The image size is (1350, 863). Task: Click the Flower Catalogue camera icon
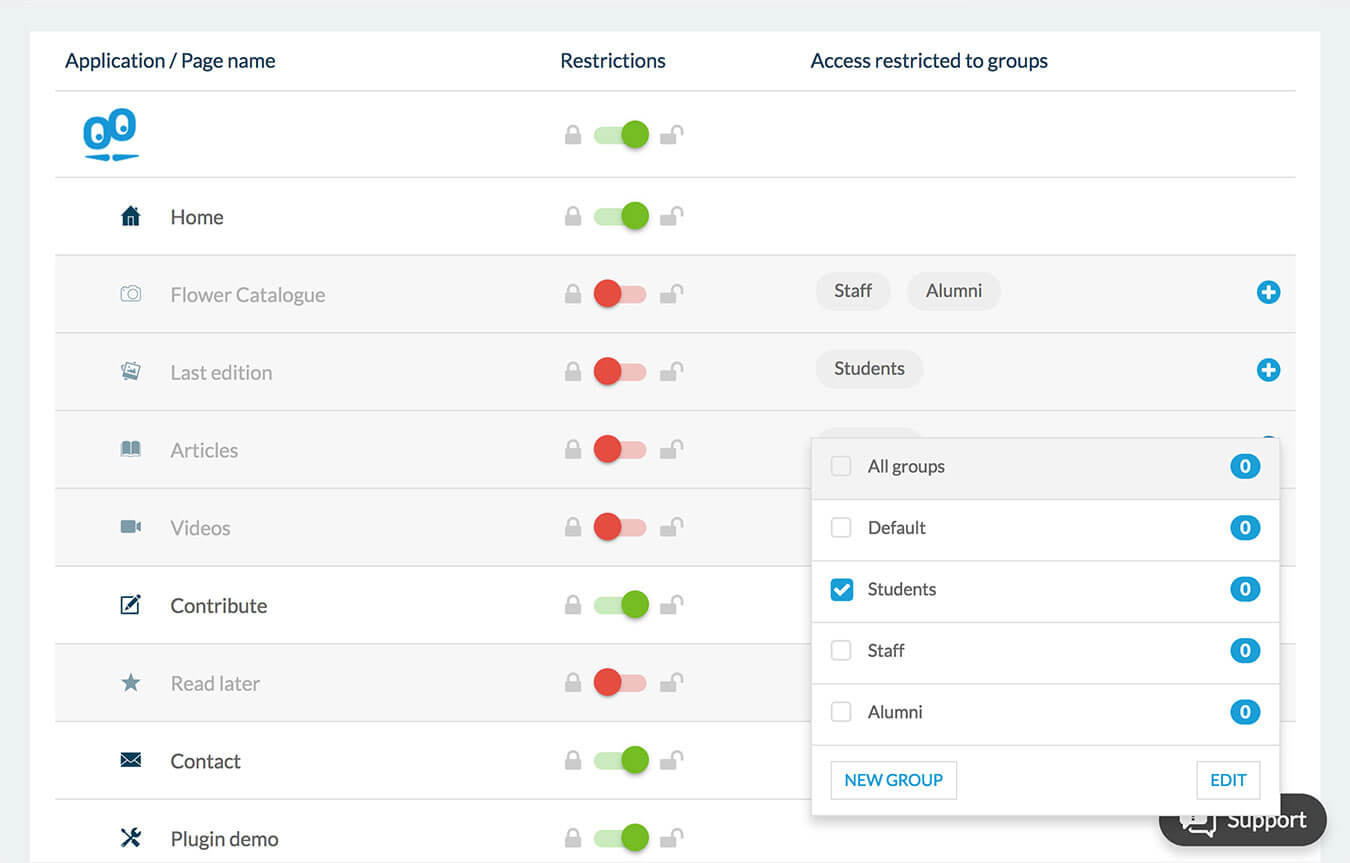[x=130, y=294]
